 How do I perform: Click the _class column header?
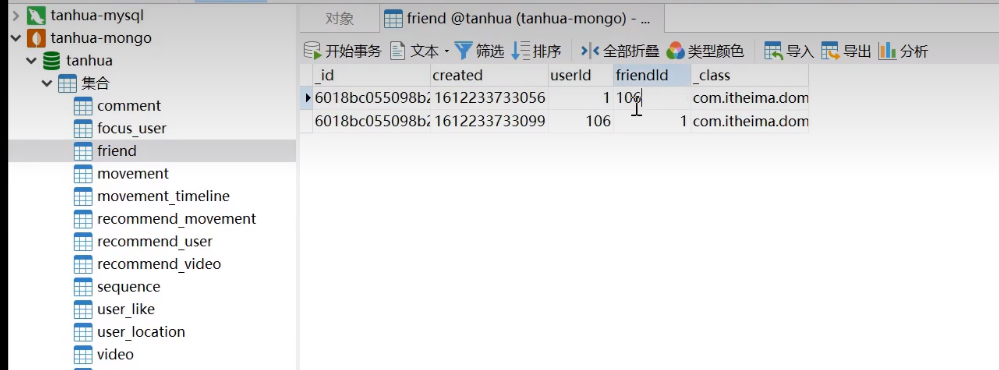click(x=749, y=75)
